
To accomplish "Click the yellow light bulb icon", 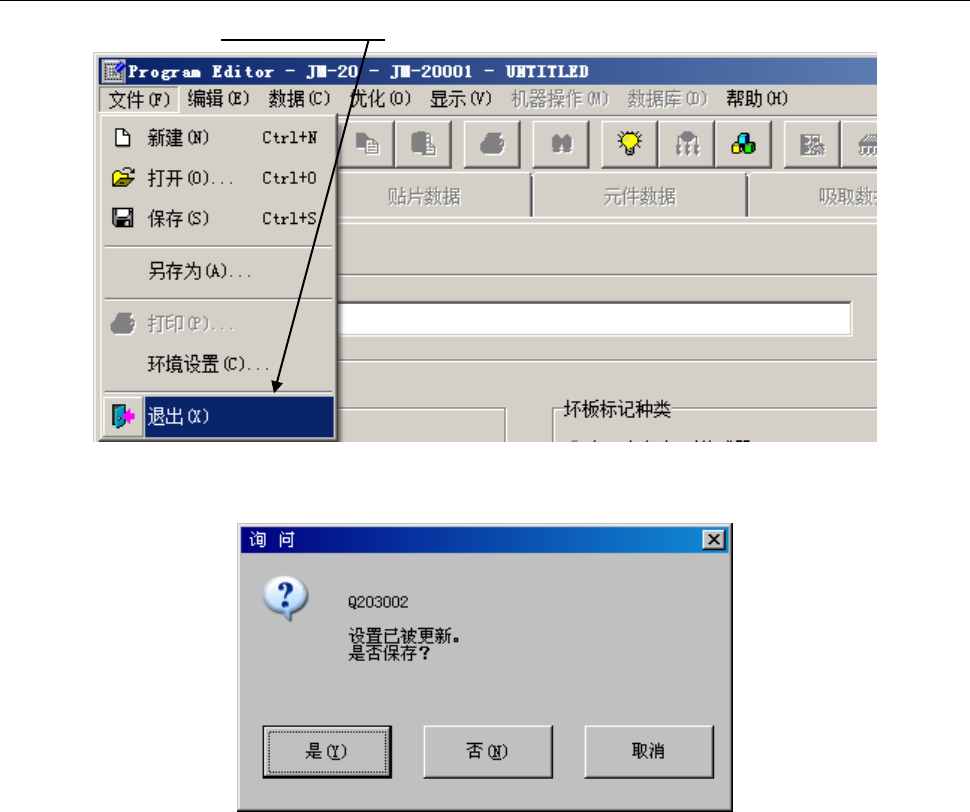I will [x=630, y=144].
